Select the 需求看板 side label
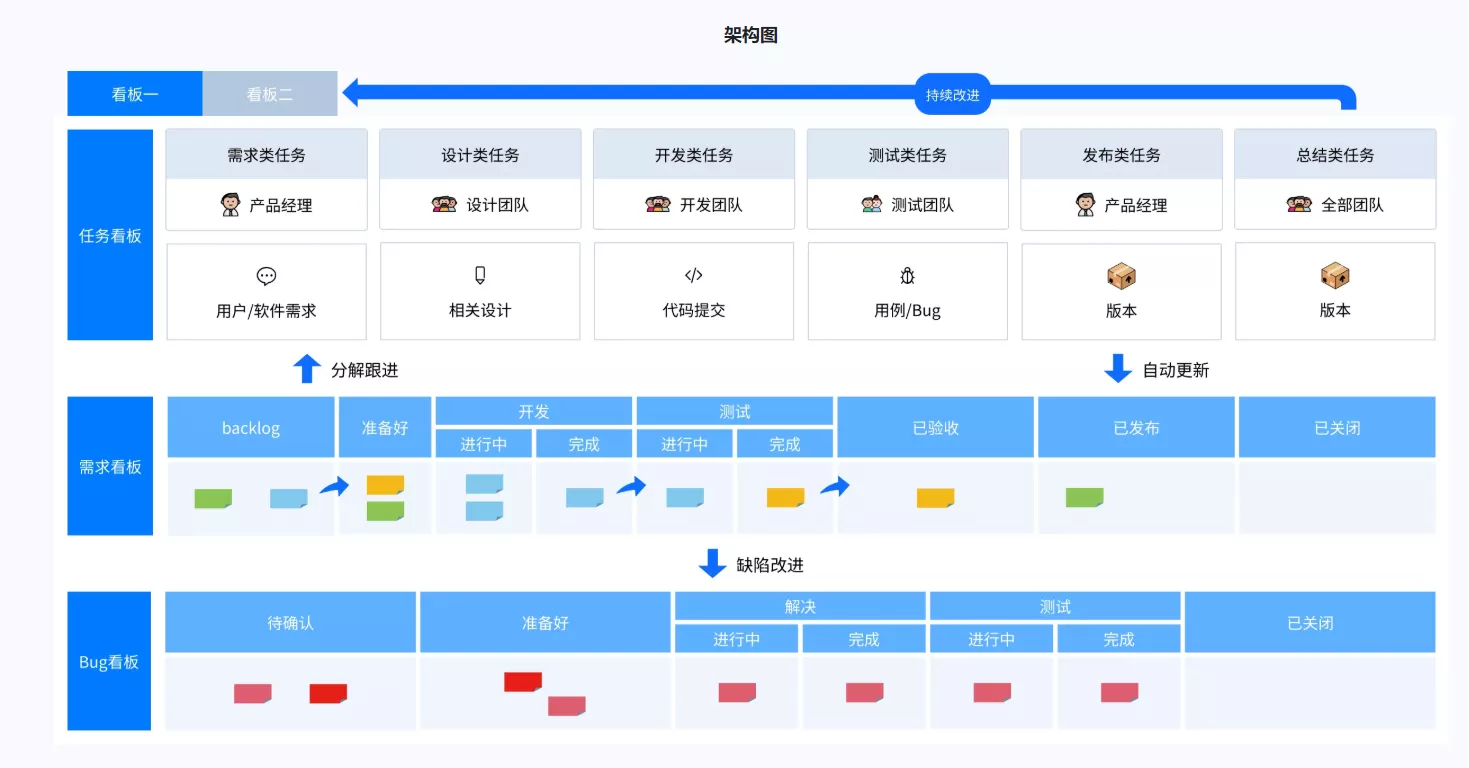The height and width of the screenshot is (768, 1469). pyautogui.click(x=110, y=466)
